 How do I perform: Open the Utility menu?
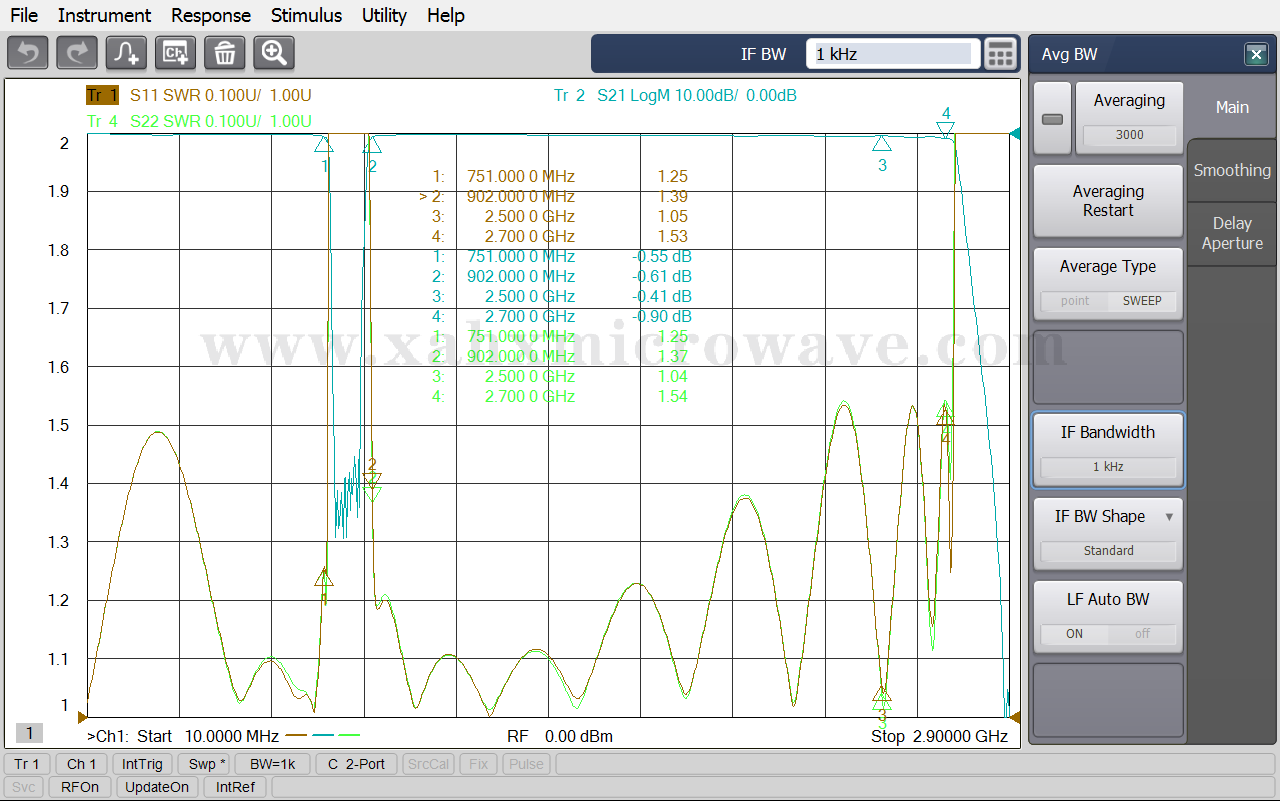tap(384, 15)
